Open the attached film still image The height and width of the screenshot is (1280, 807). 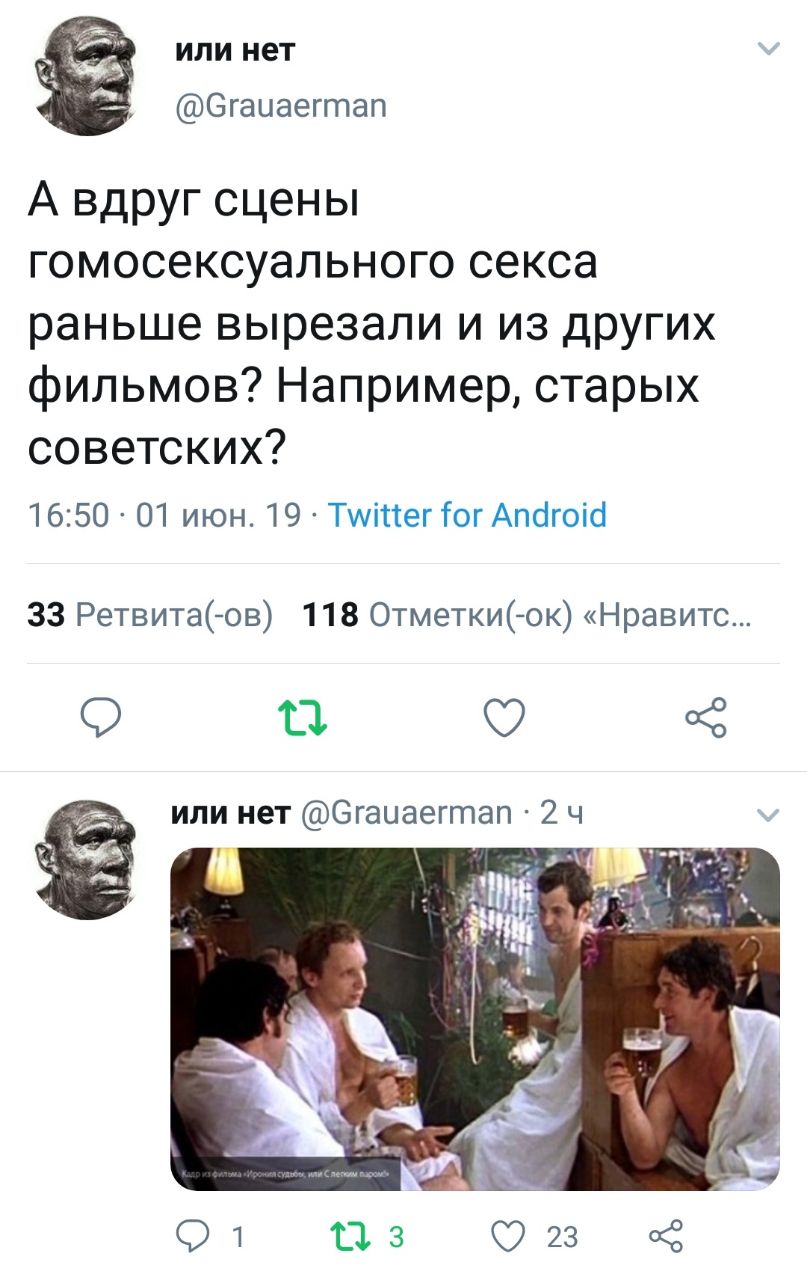pyautogui.click(x=475, y=1018)
